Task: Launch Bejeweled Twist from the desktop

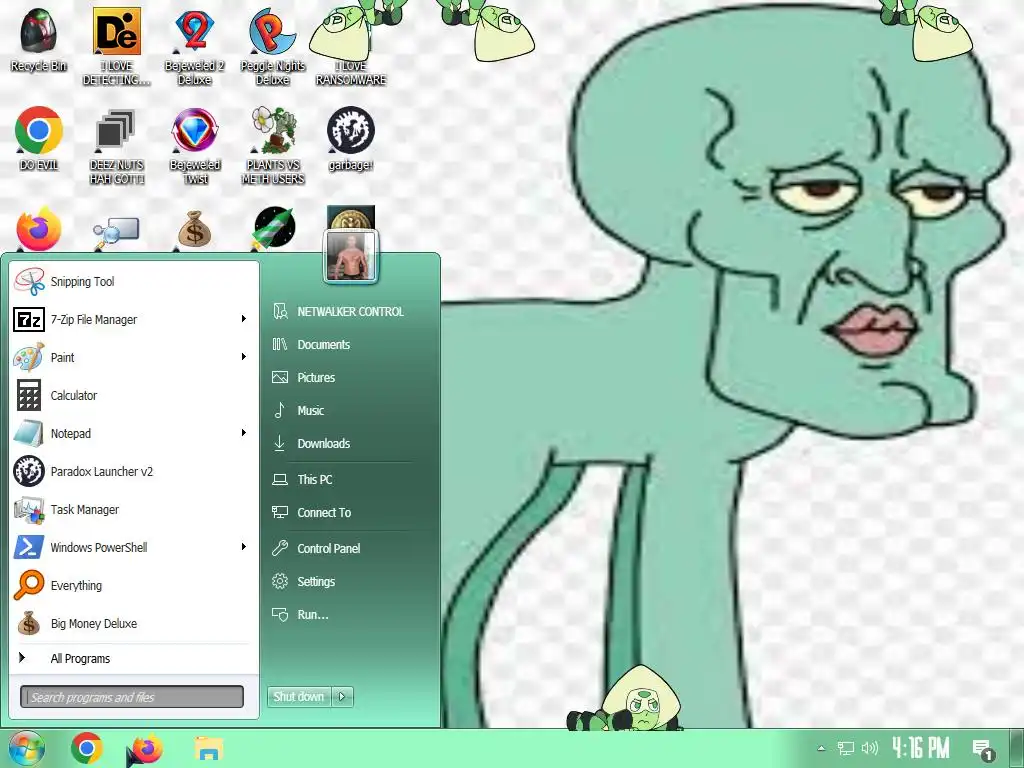Action: [195, 146]
